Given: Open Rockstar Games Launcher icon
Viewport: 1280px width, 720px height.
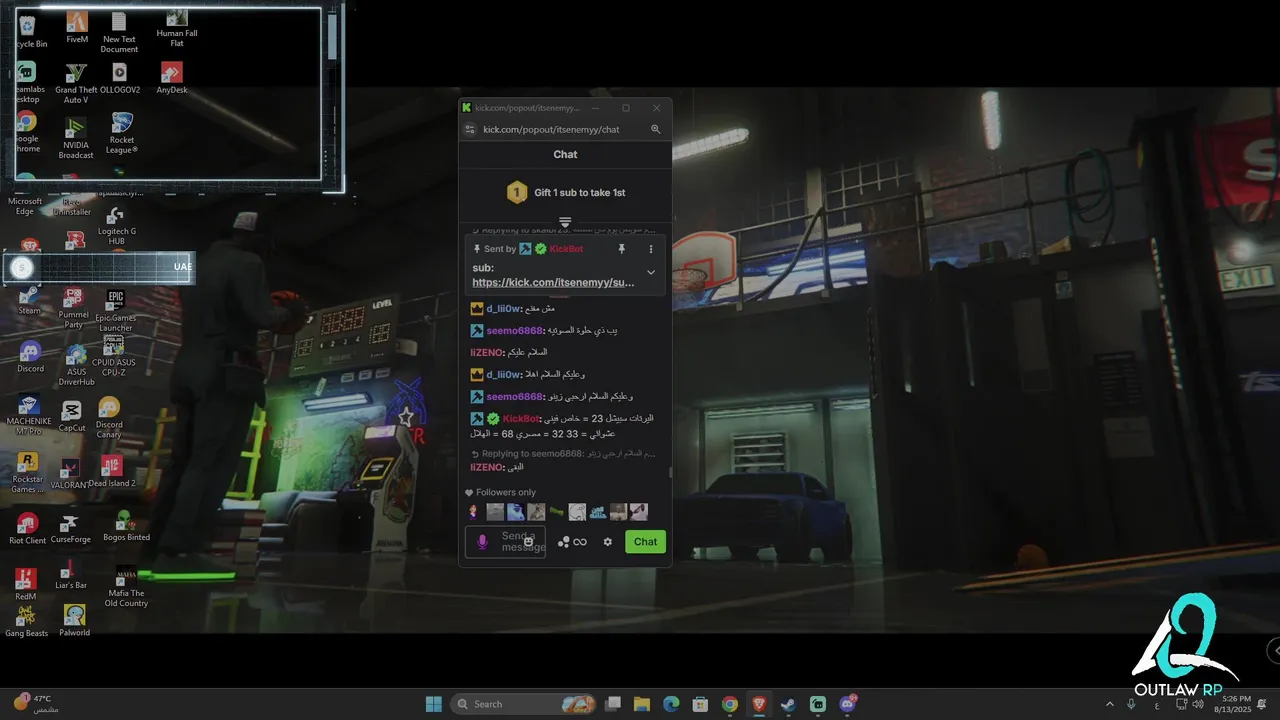Looking at the screenshot, I should pyautogui.click(x=28, y=473).
